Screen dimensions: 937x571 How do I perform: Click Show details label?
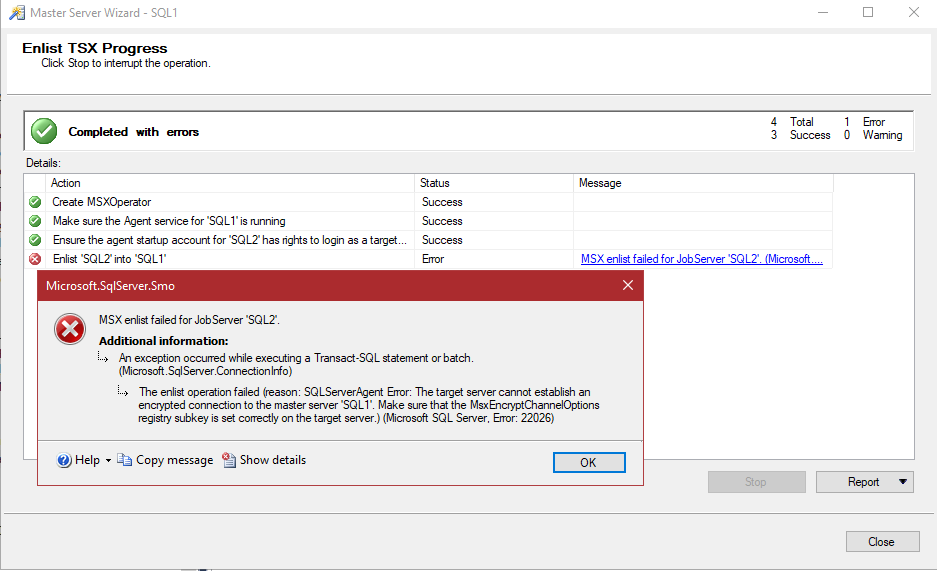[272, 460]
